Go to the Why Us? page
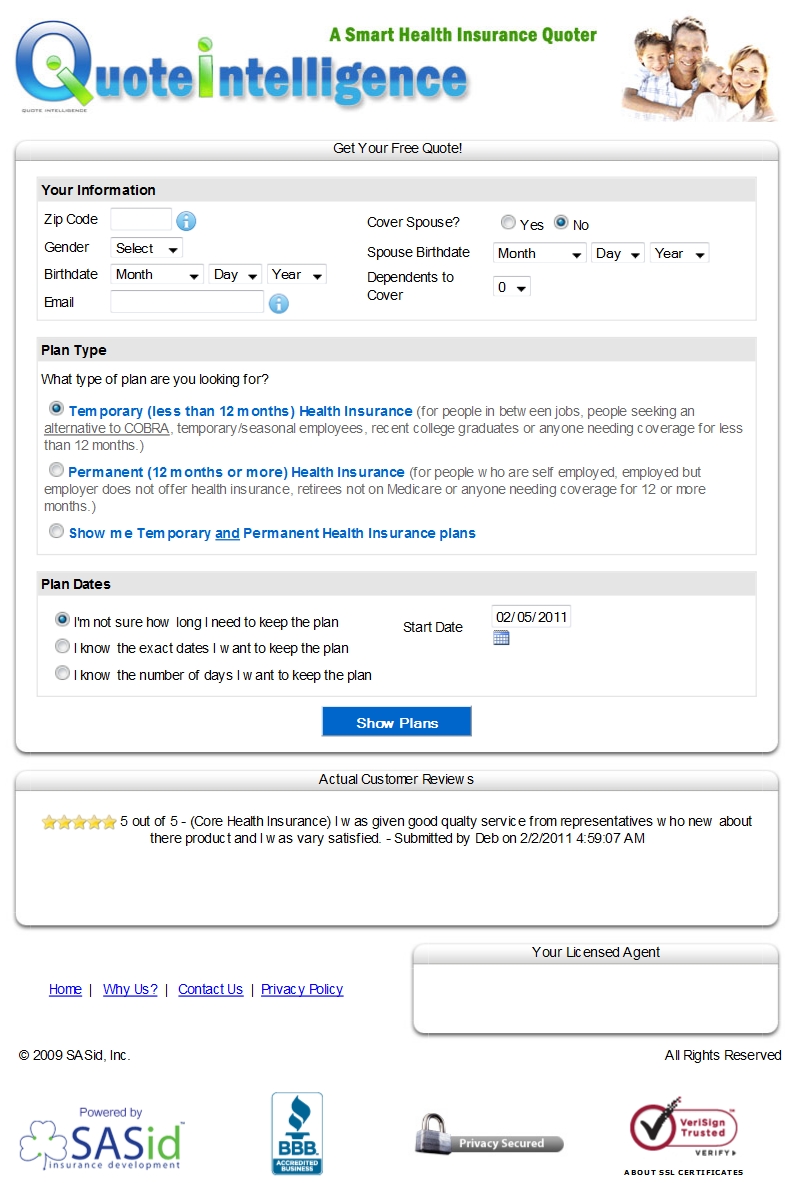The image size is (793, 1183). (131, 989)
